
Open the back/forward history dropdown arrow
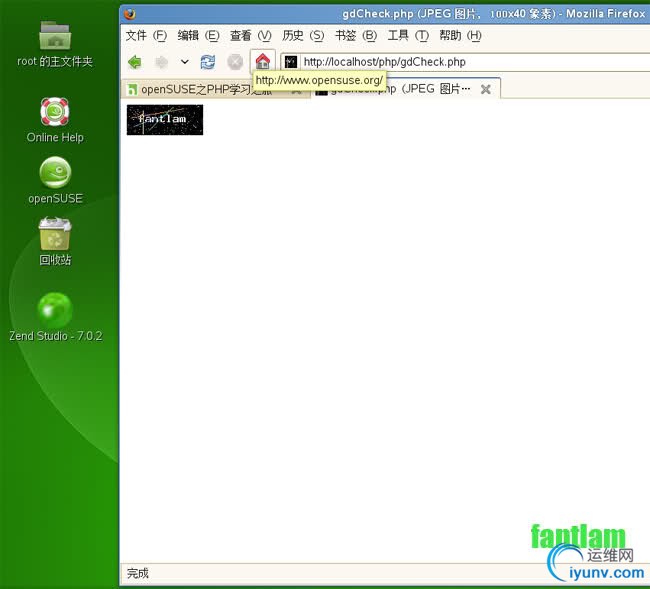pyautogui.click(x=184, y=62)
